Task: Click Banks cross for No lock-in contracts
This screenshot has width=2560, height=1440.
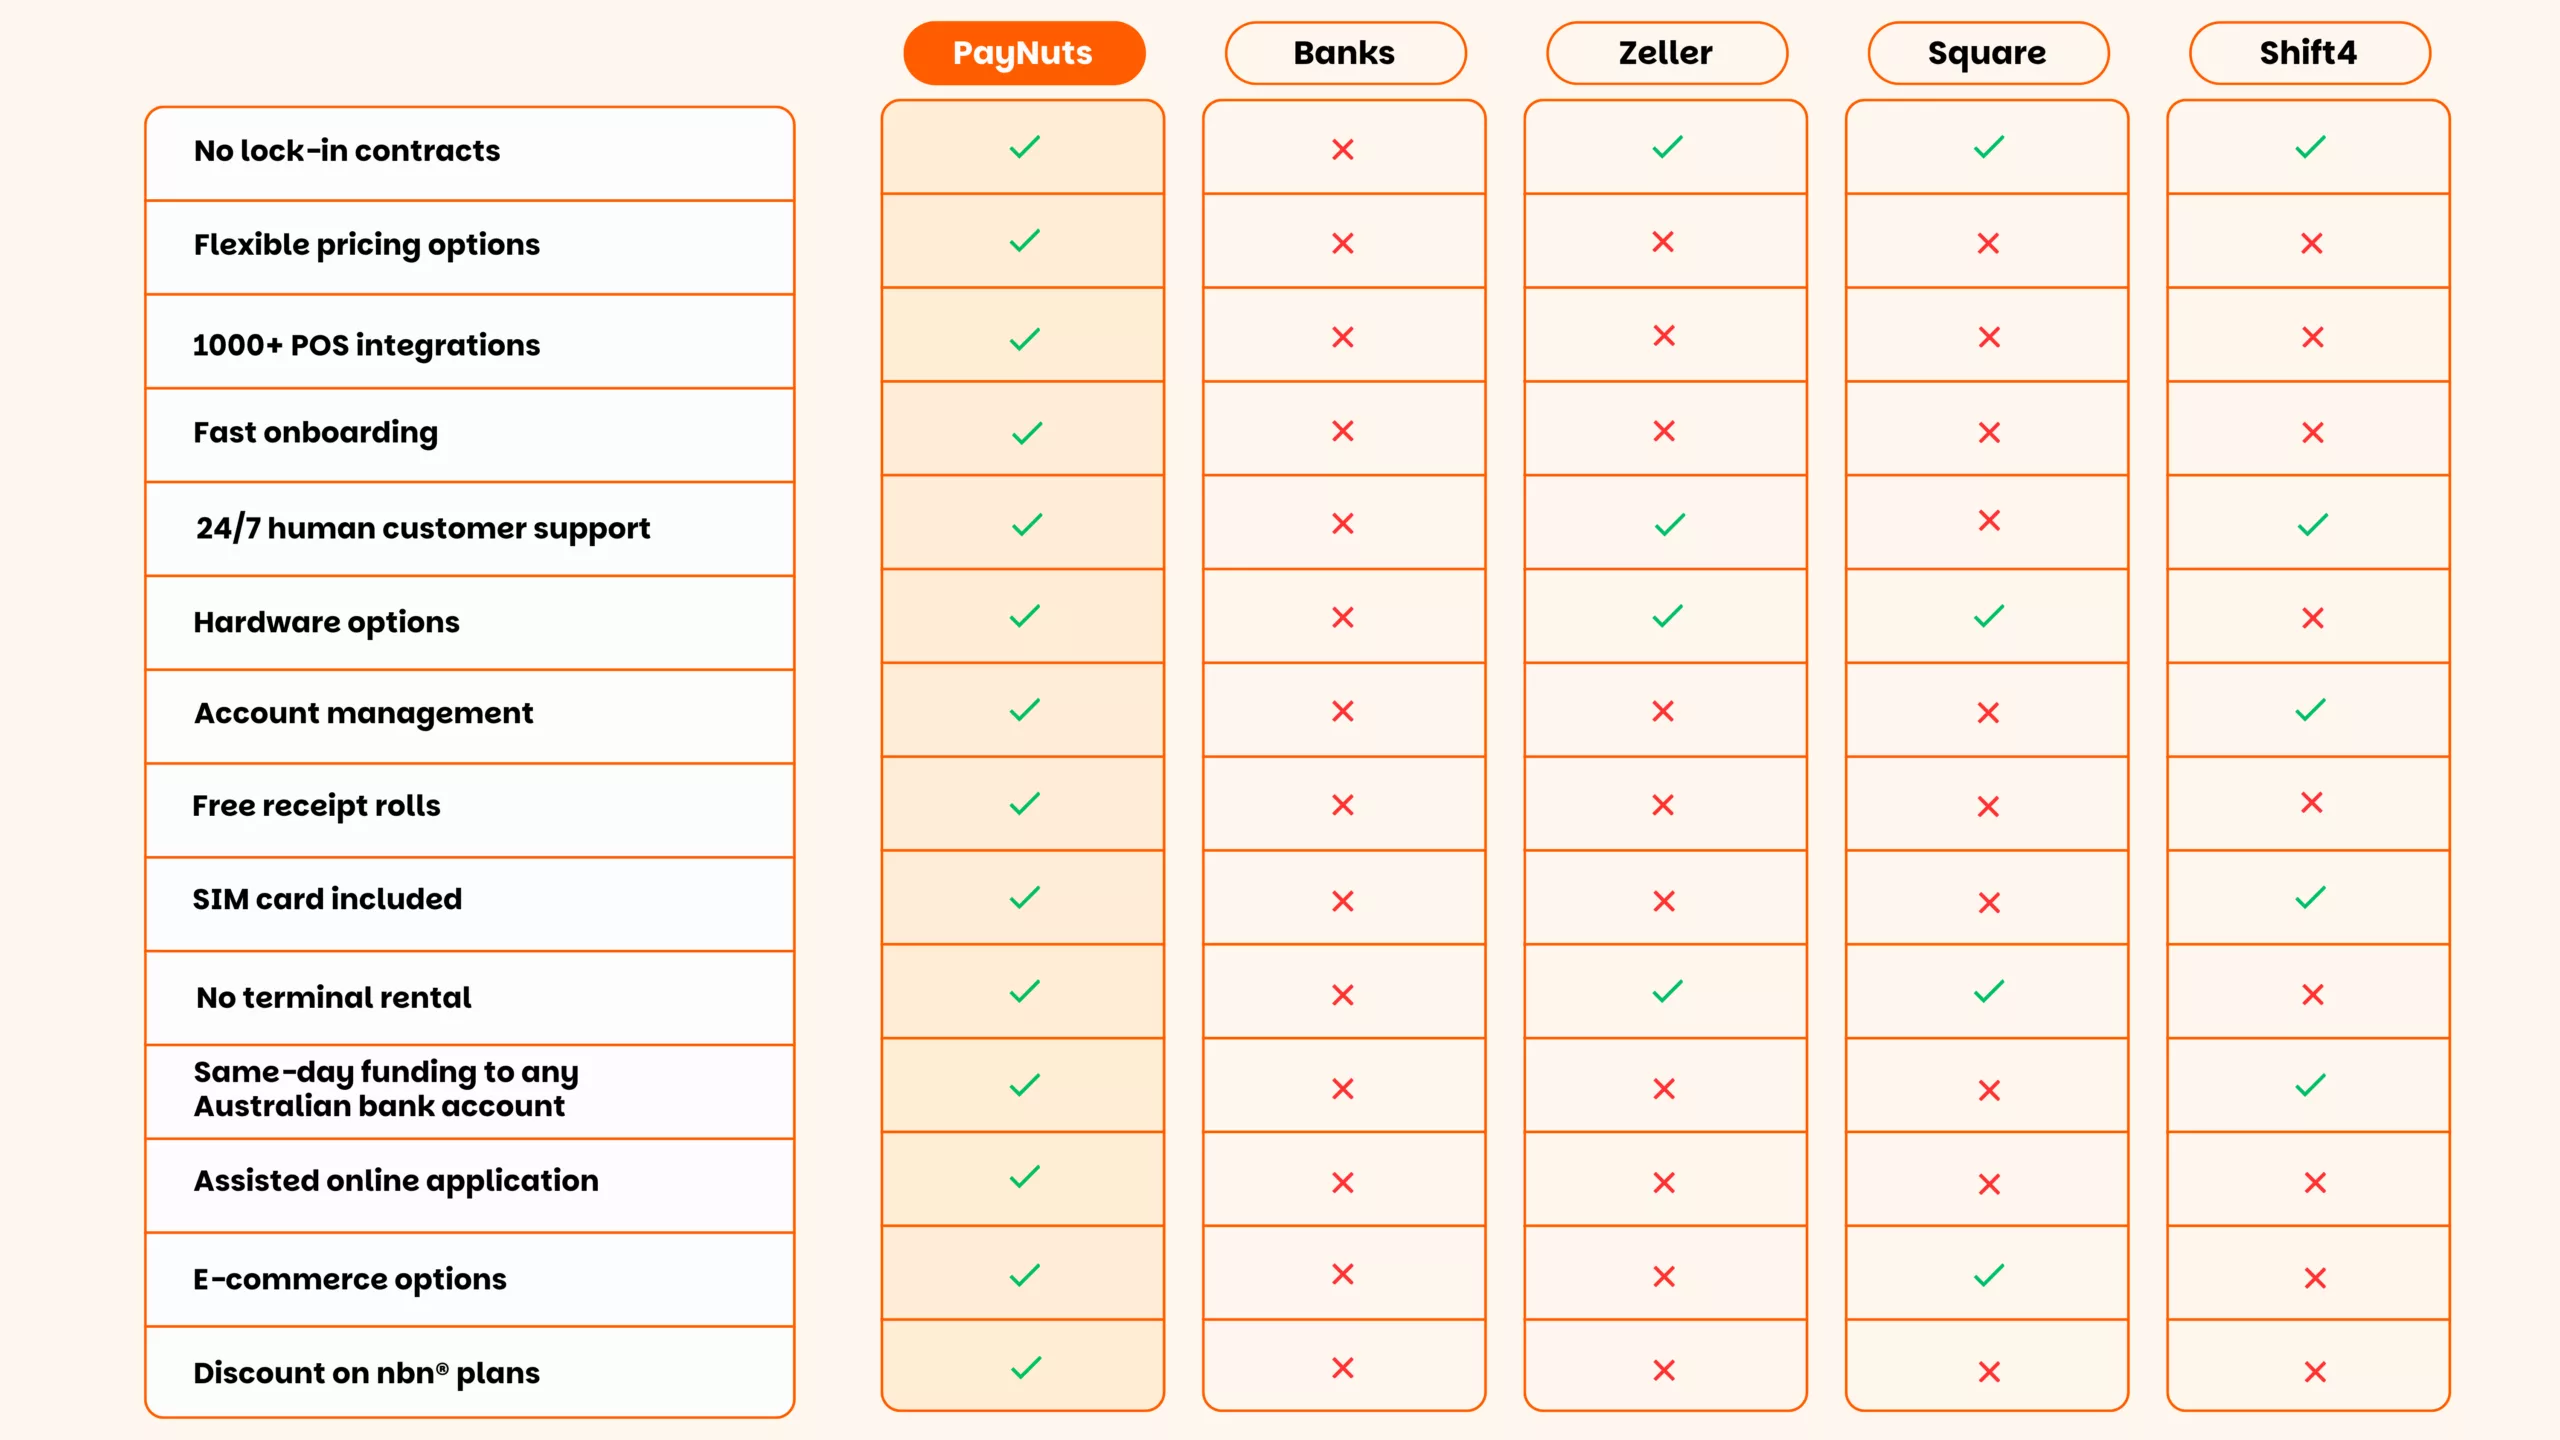Action: (x=1343, y=150)
